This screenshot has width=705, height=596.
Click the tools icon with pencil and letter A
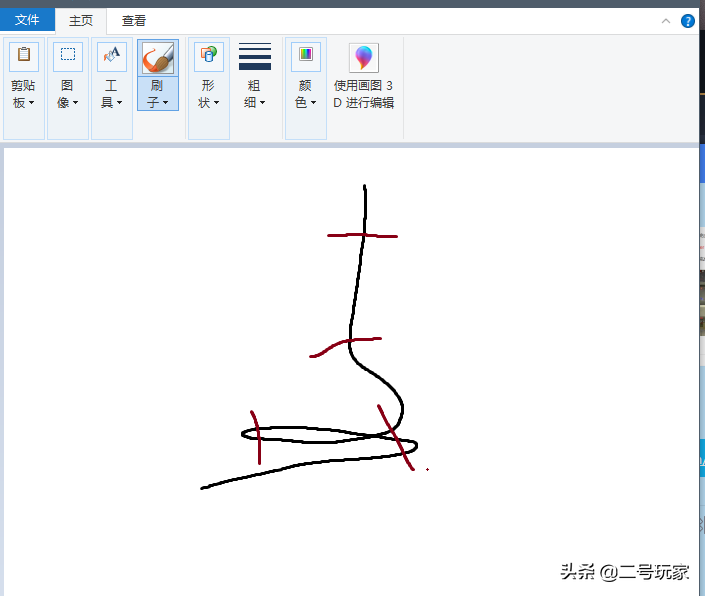[x=112, y=56]
